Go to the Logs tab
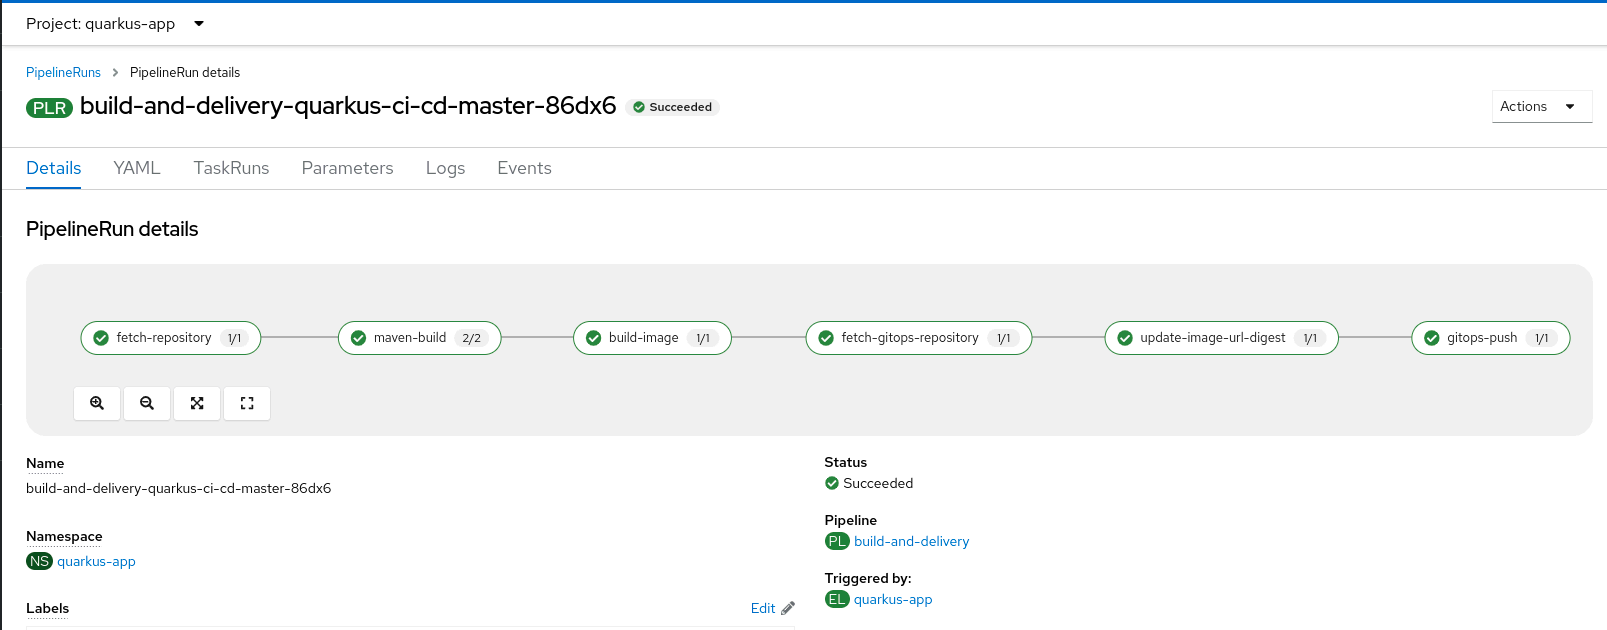Viewport: 1607px width, 630px height. pos(445,168)
